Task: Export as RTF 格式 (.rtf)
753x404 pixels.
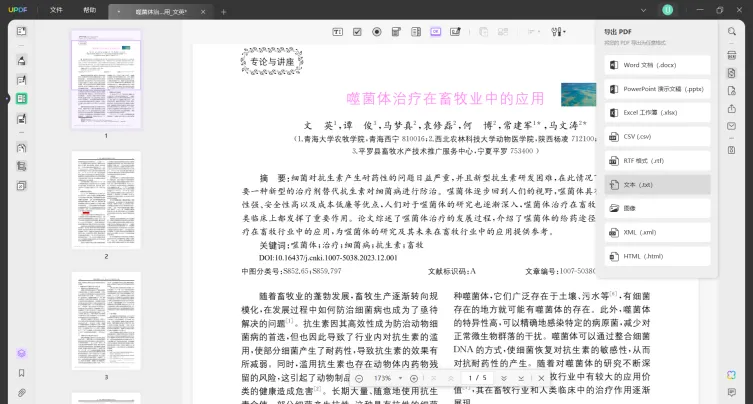Action: (x=657, y=160)
